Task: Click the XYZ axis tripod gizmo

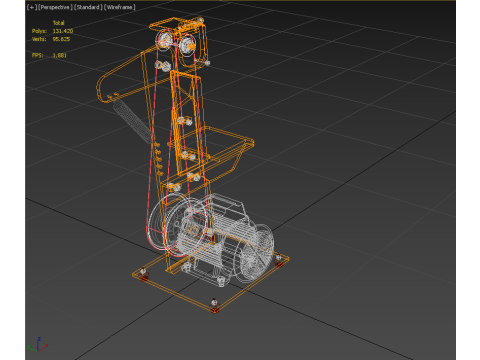Action: tap(38, 345)
